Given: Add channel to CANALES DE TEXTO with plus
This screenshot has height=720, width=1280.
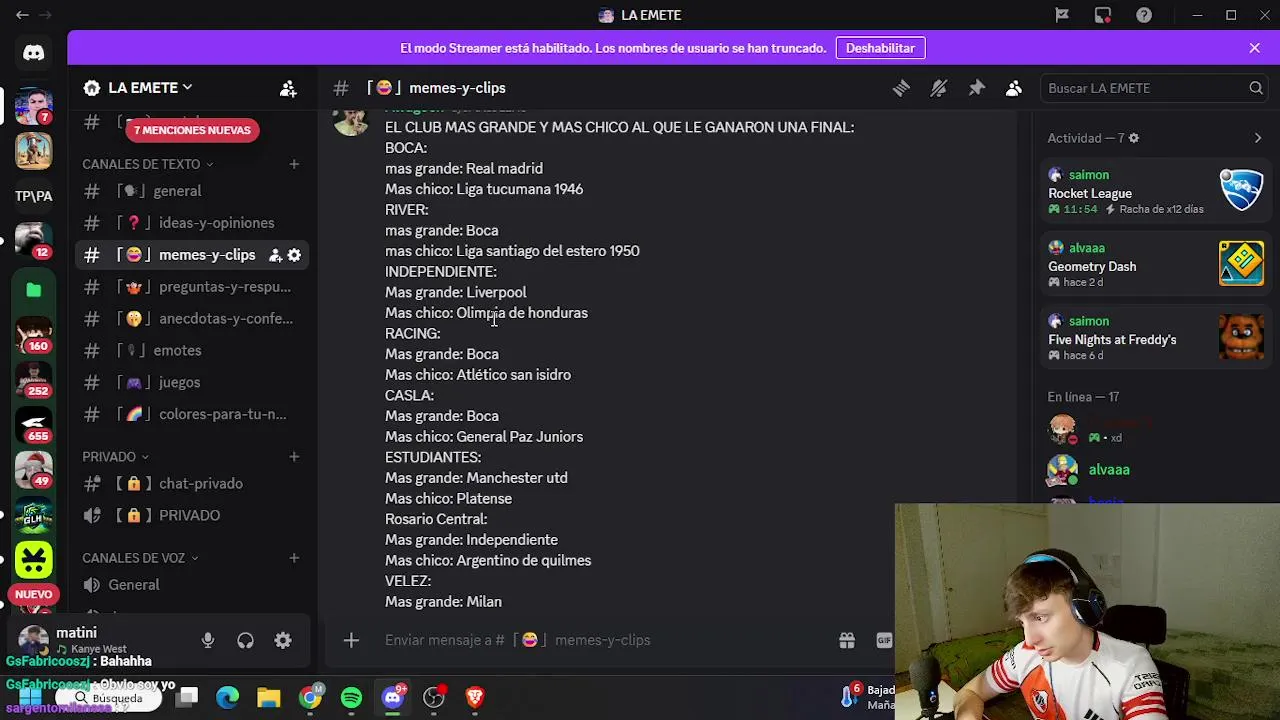Looking at the screenshot, I should point(294,164).
